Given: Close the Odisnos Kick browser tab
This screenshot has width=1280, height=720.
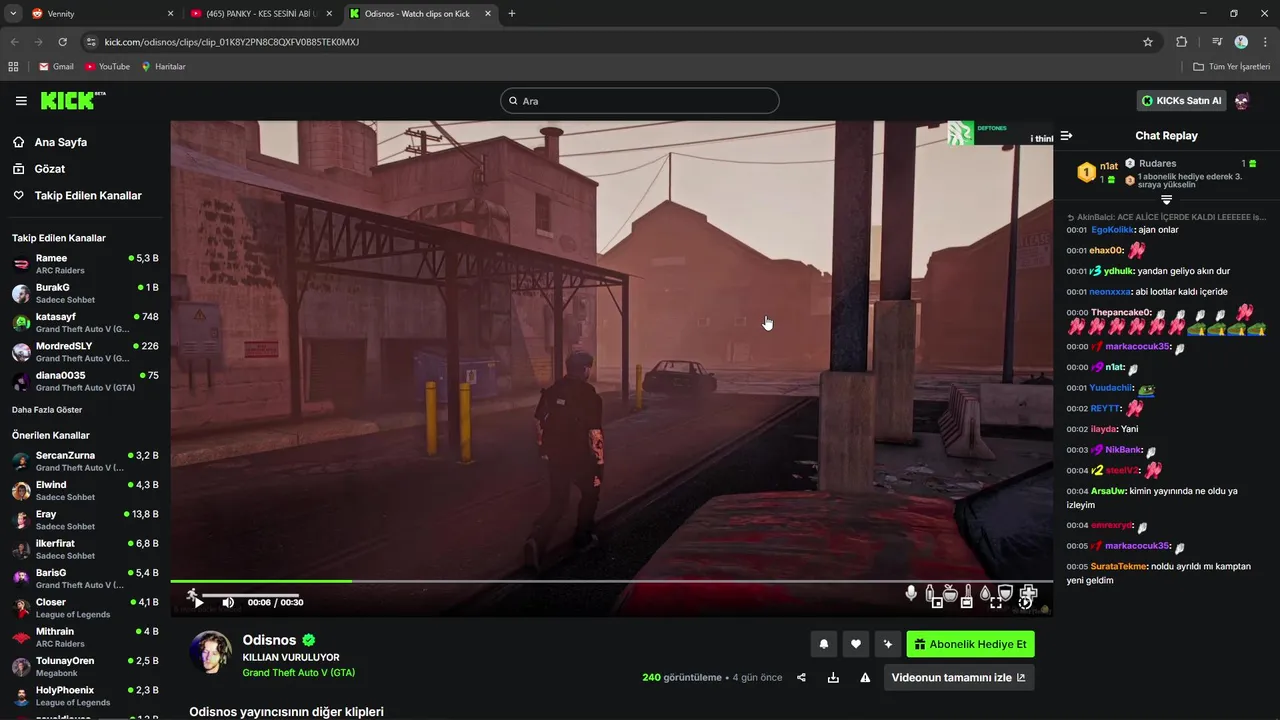Looking at the screenshot, I should click(x=488, y=14).
